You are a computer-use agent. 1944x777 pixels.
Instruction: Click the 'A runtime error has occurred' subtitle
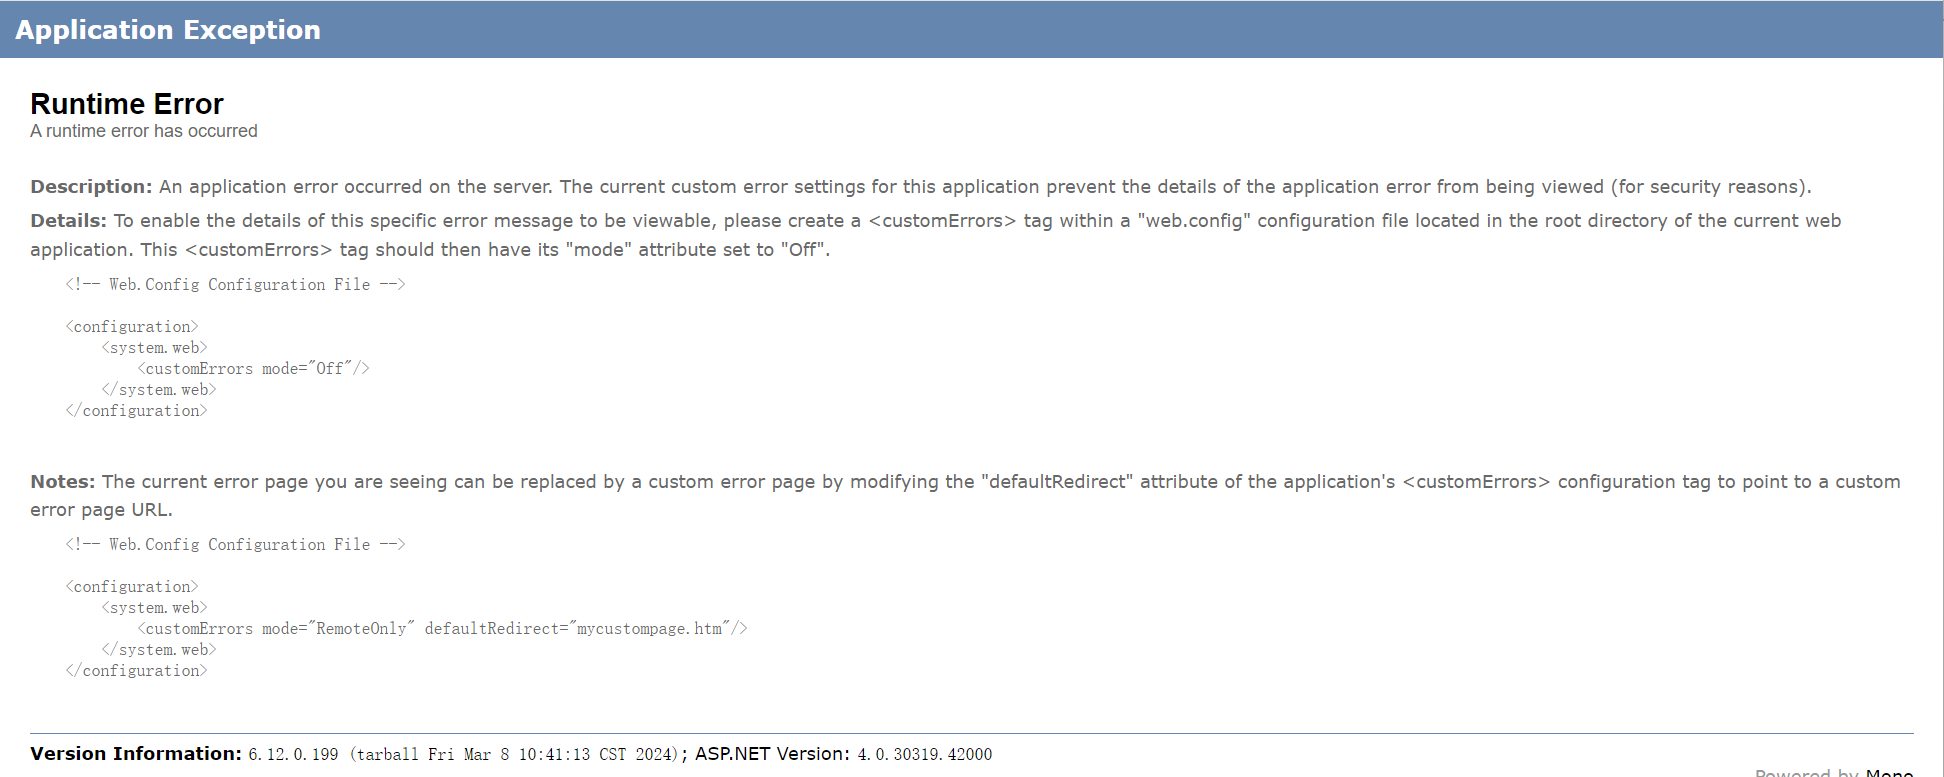144,131
